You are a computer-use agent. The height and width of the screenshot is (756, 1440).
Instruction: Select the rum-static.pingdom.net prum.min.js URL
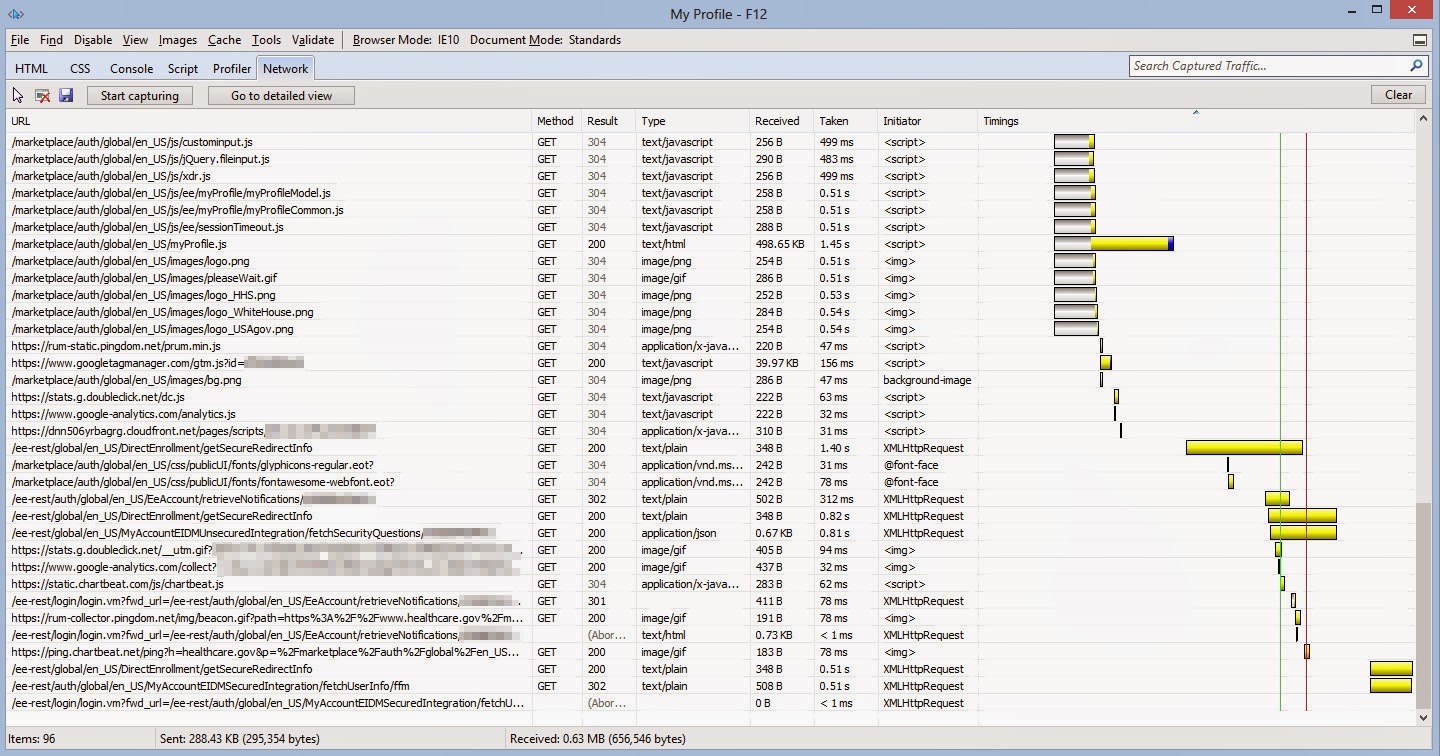click(x=116, y=346)
